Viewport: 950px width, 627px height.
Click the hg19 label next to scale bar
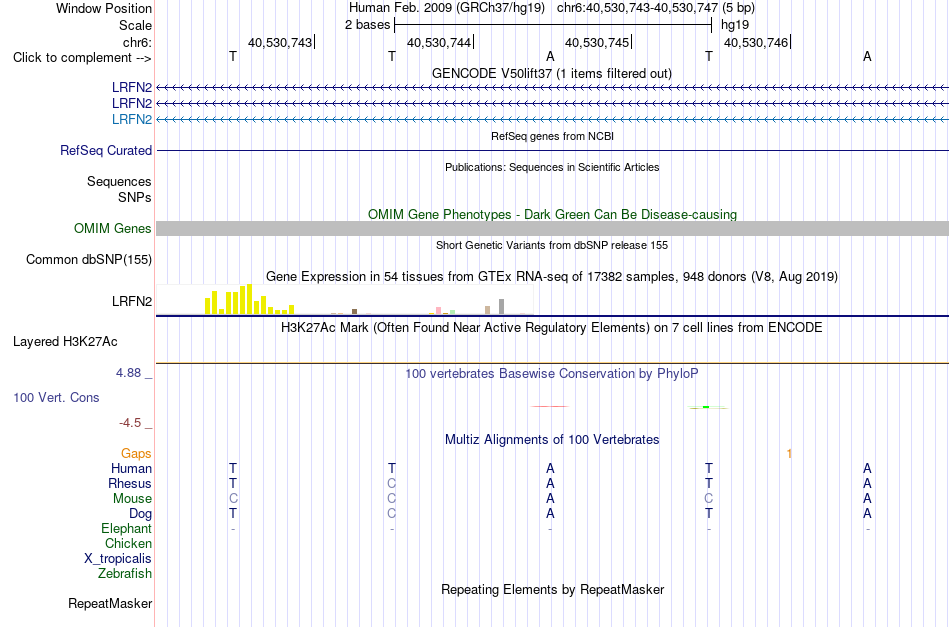(x=734, y=25)
